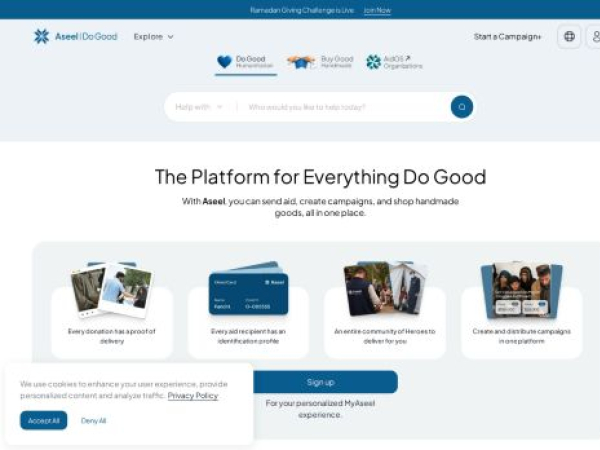The height and width of the screenshot is (450, 600).
Task: Click the Aseel Do Good logo
Action: click(75, 36)
